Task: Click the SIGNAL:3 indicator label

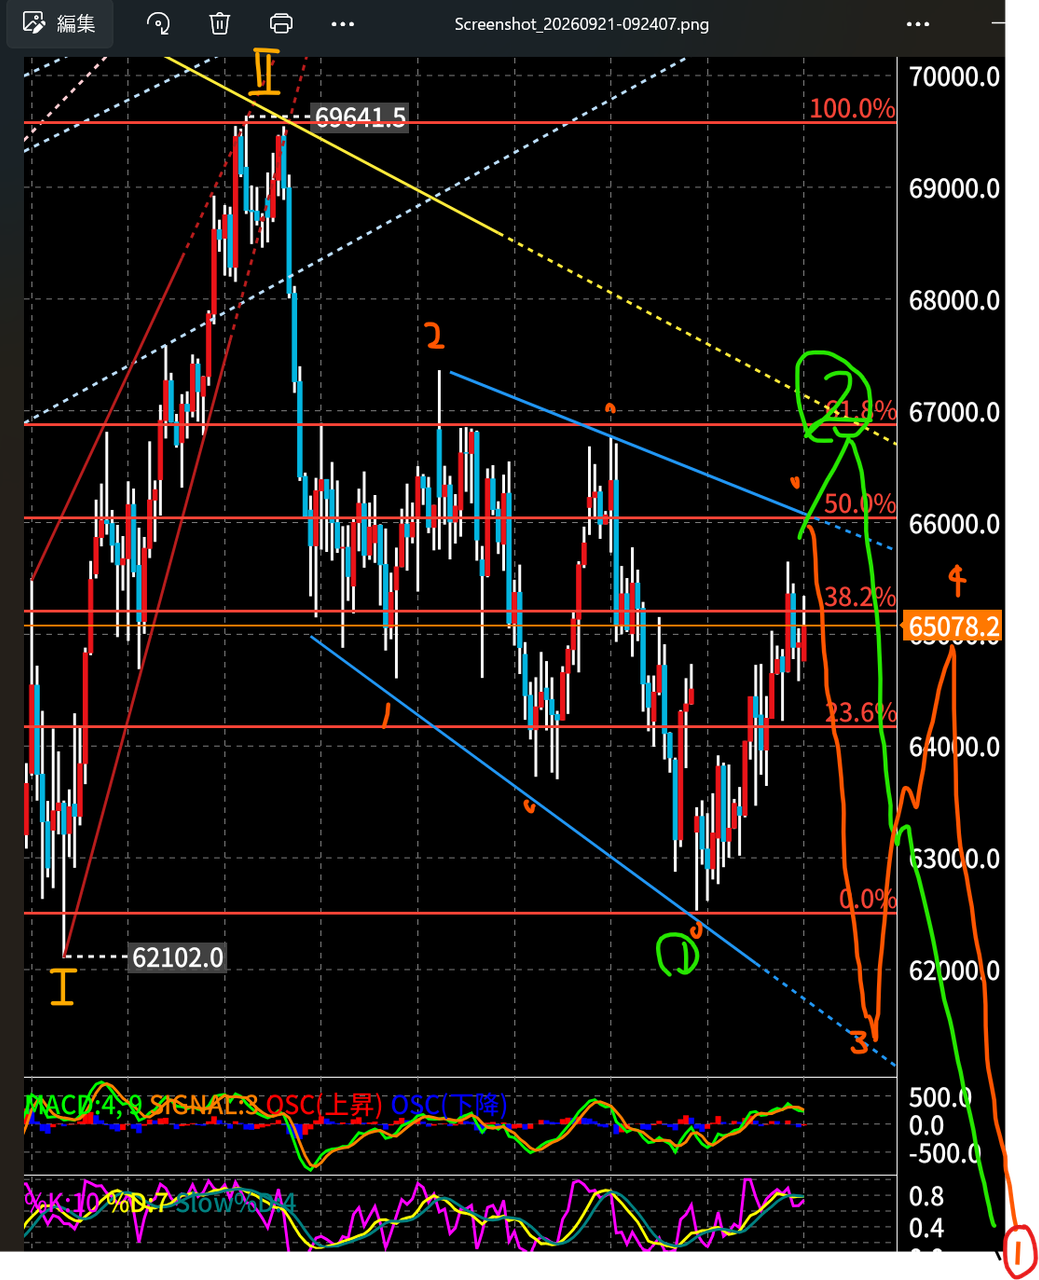Action: coord(204,1105)
